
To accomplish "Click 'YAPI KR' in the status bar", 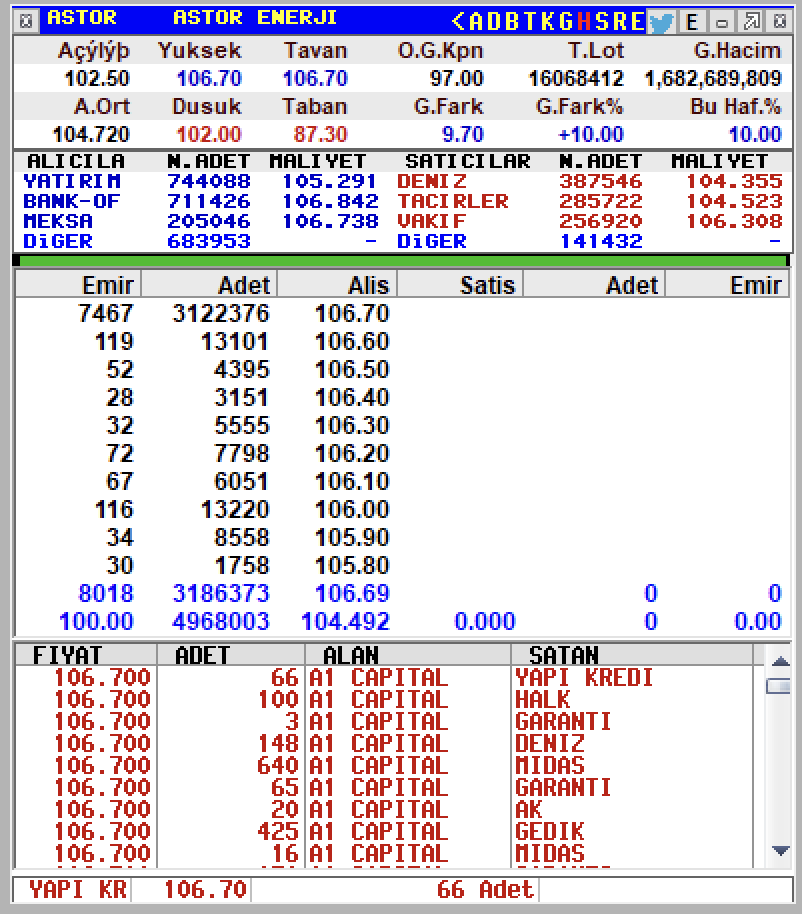I will click(x=78, y=890).
